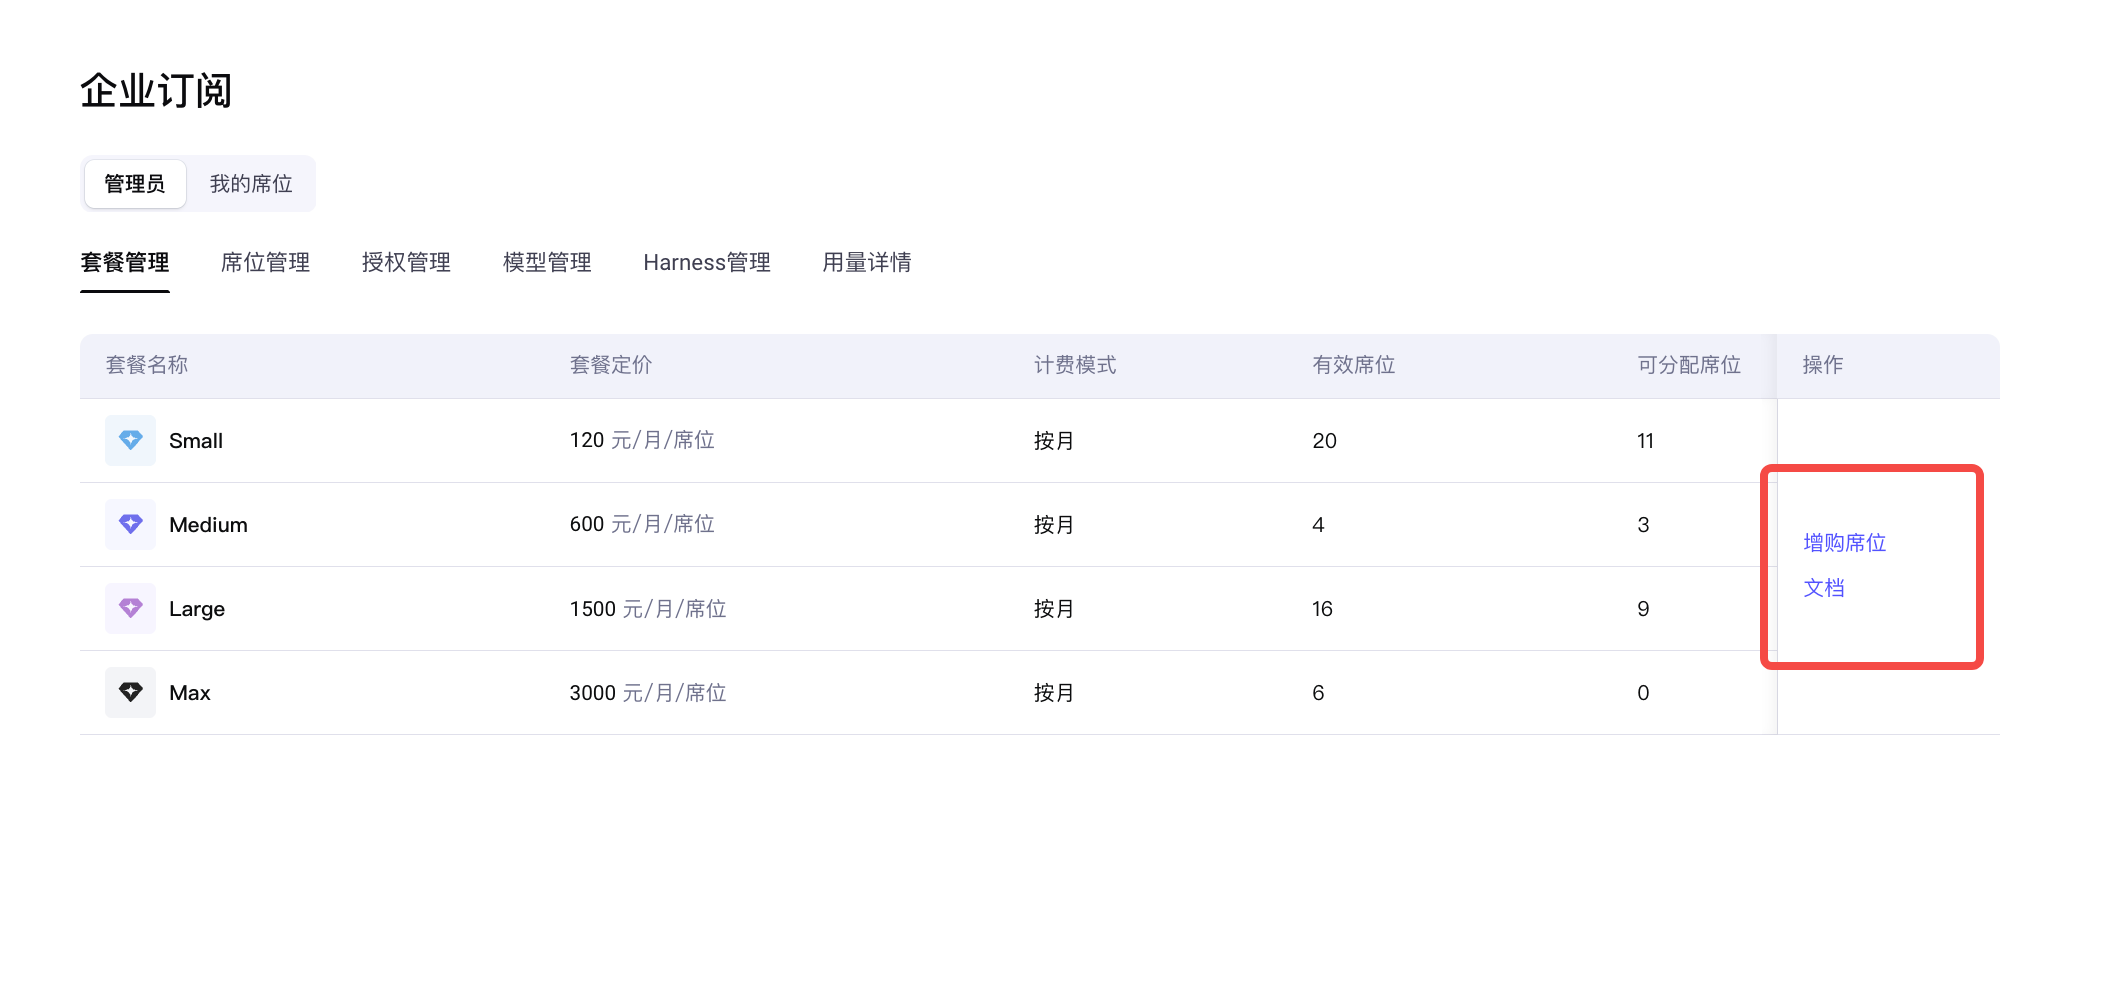Image resolution: width=2114 pixels, height=984 pixels.
Task: Click the 套餐定价 column header
Action: point(611,365)
